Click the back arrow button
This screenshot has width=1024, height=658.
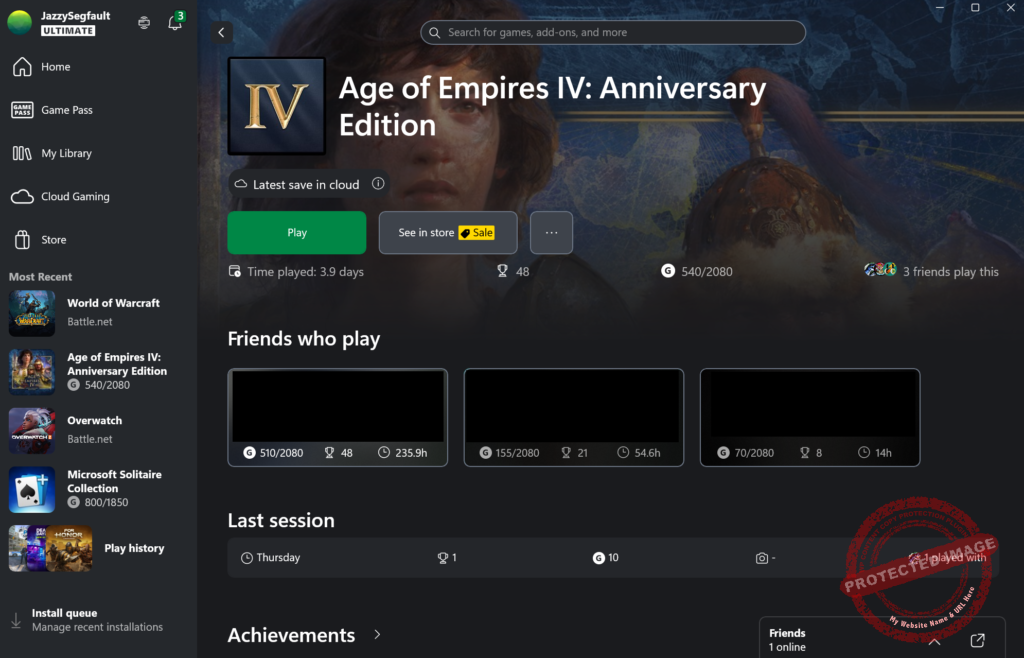click(x=222, y=32)
